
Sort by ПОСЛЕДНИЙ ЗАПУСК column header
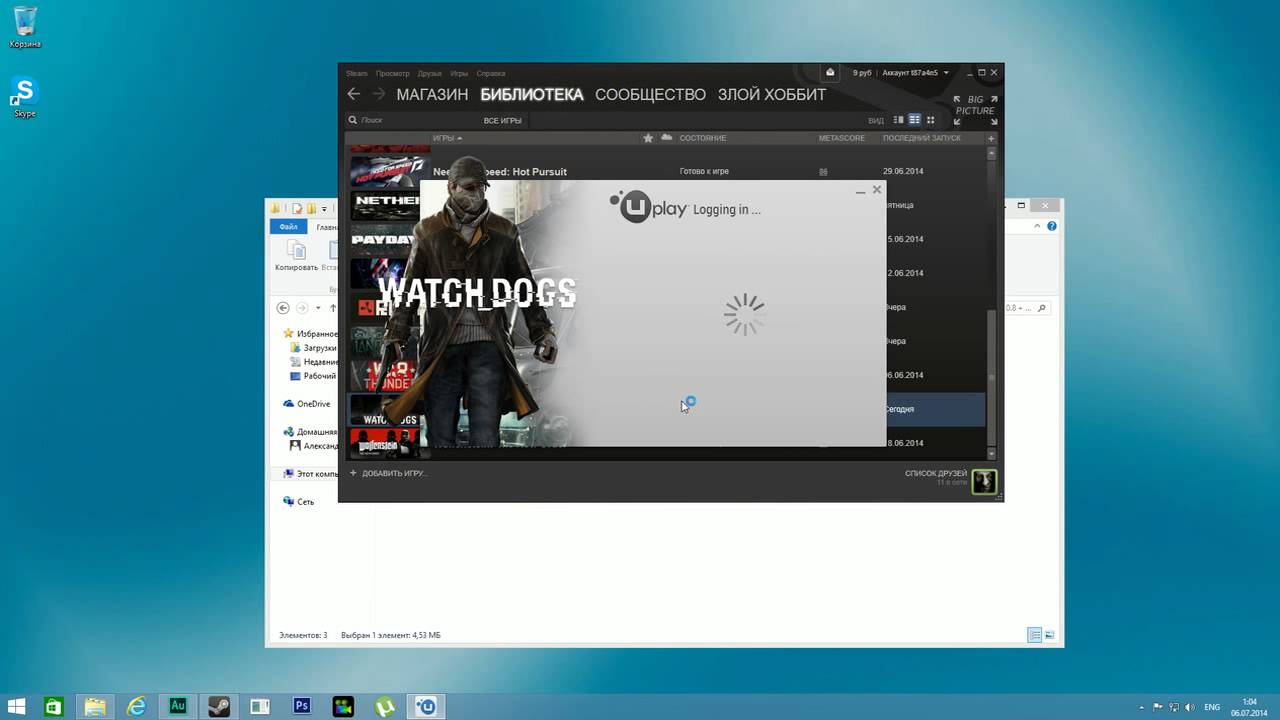click(921, 138)
